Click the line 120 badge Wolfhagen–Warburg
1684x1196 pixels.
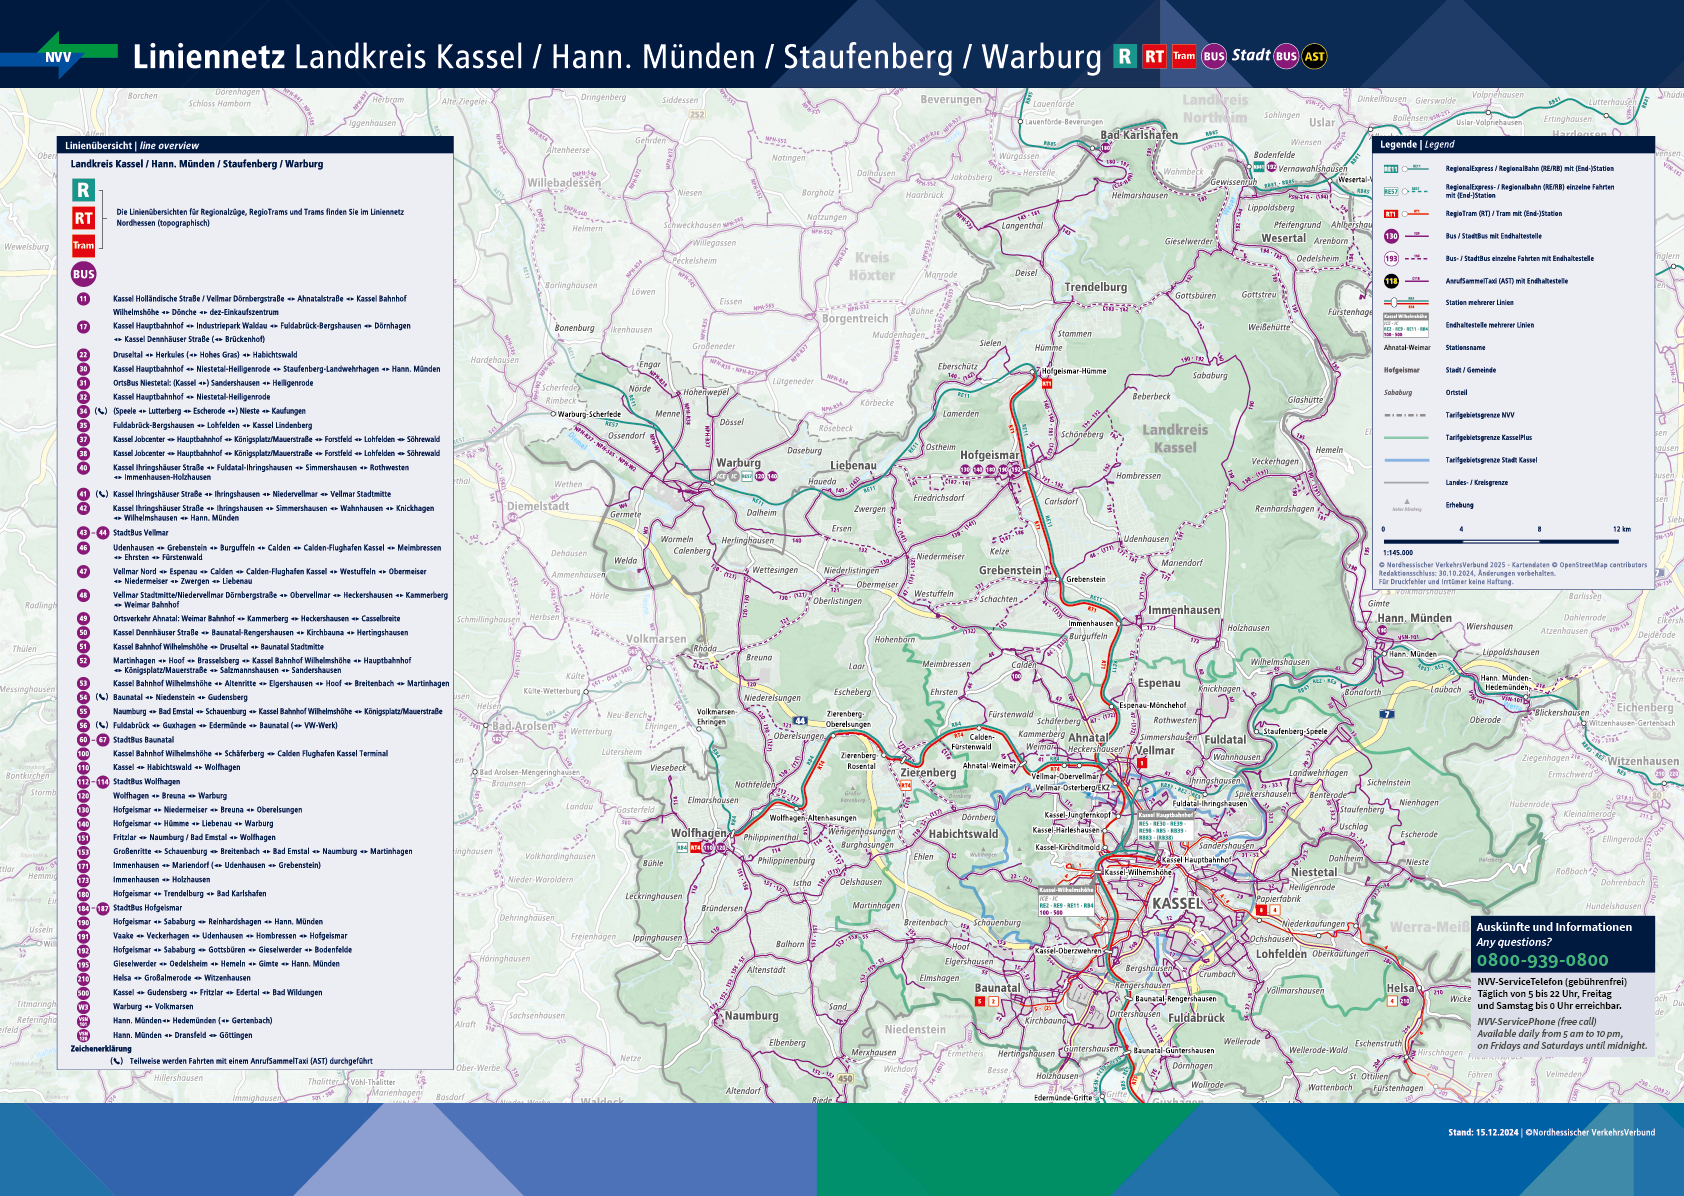coord(83,796)
